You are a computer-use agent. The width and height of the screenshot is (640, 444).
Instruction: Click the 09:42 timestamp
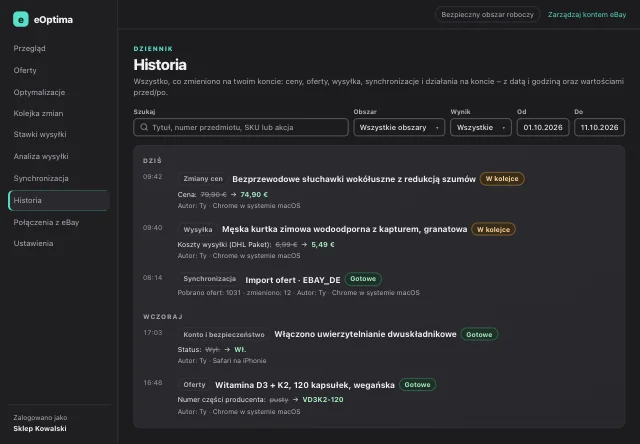153,177
